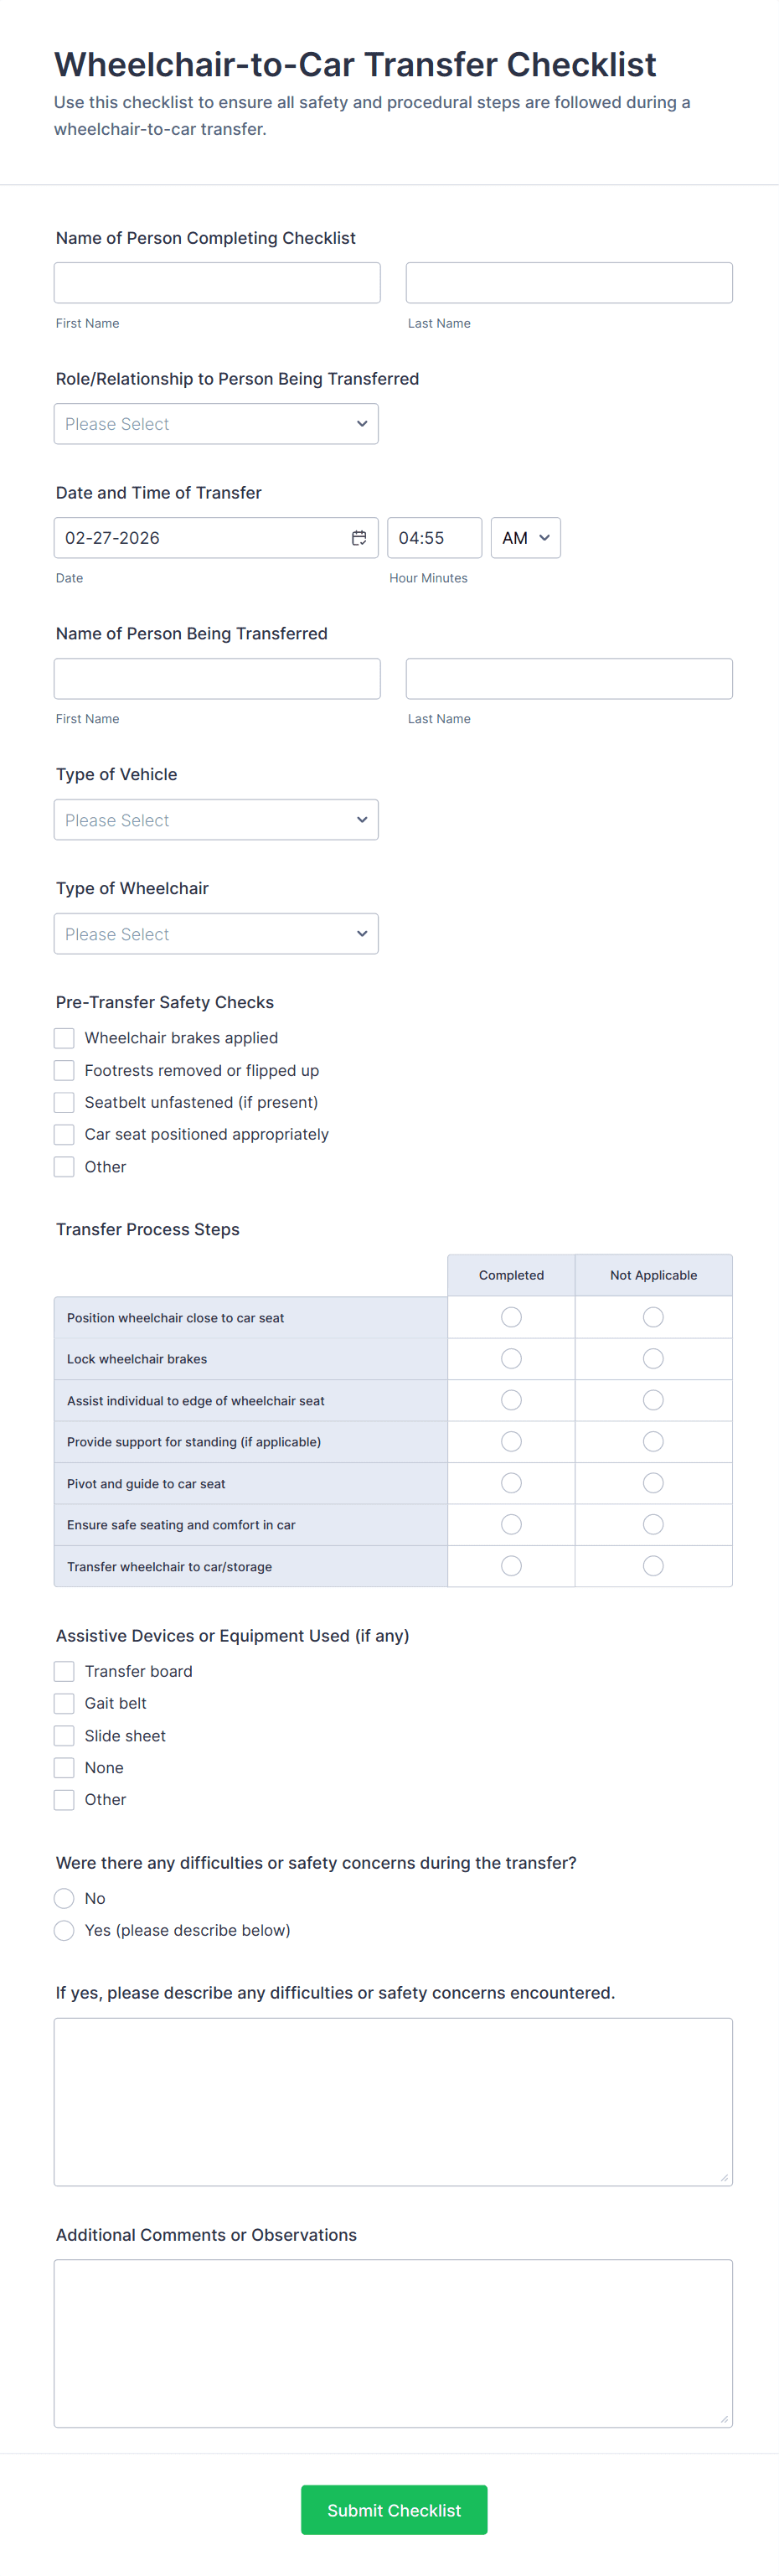Mark Pivot and guide as Not Applicable

pyautogui.click(x=653, y=1483)
